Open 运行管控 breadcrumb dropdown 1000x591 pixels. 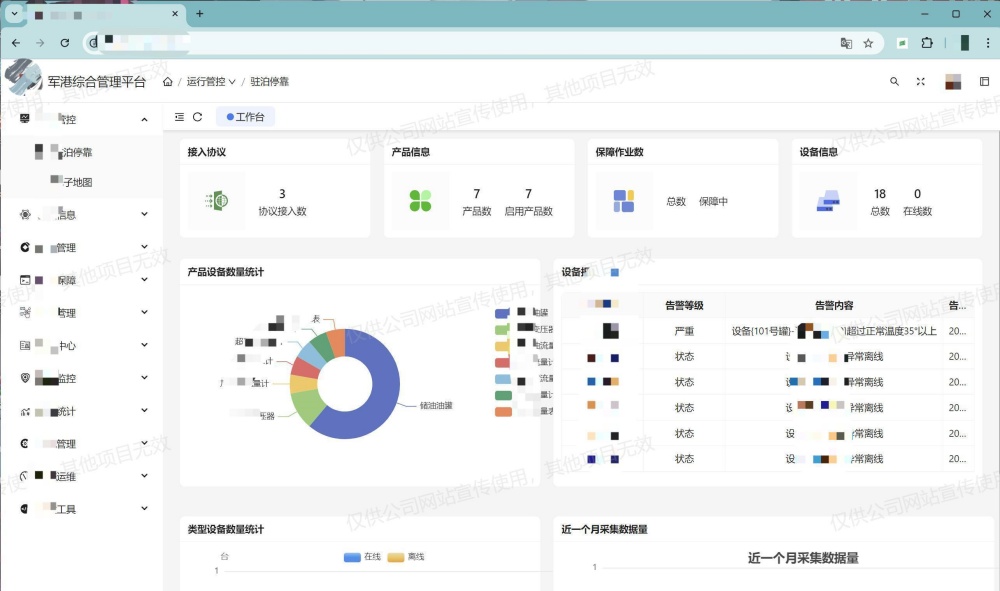pos(211,82)
